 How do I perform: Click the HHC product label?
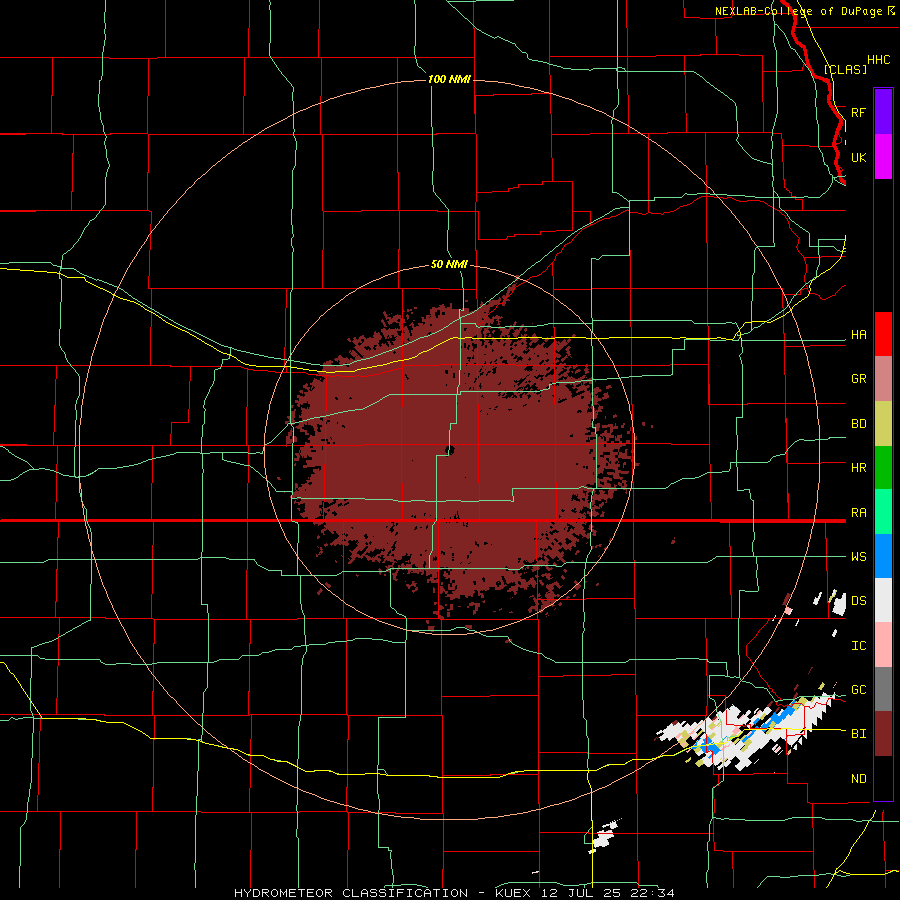pos(879,60)
